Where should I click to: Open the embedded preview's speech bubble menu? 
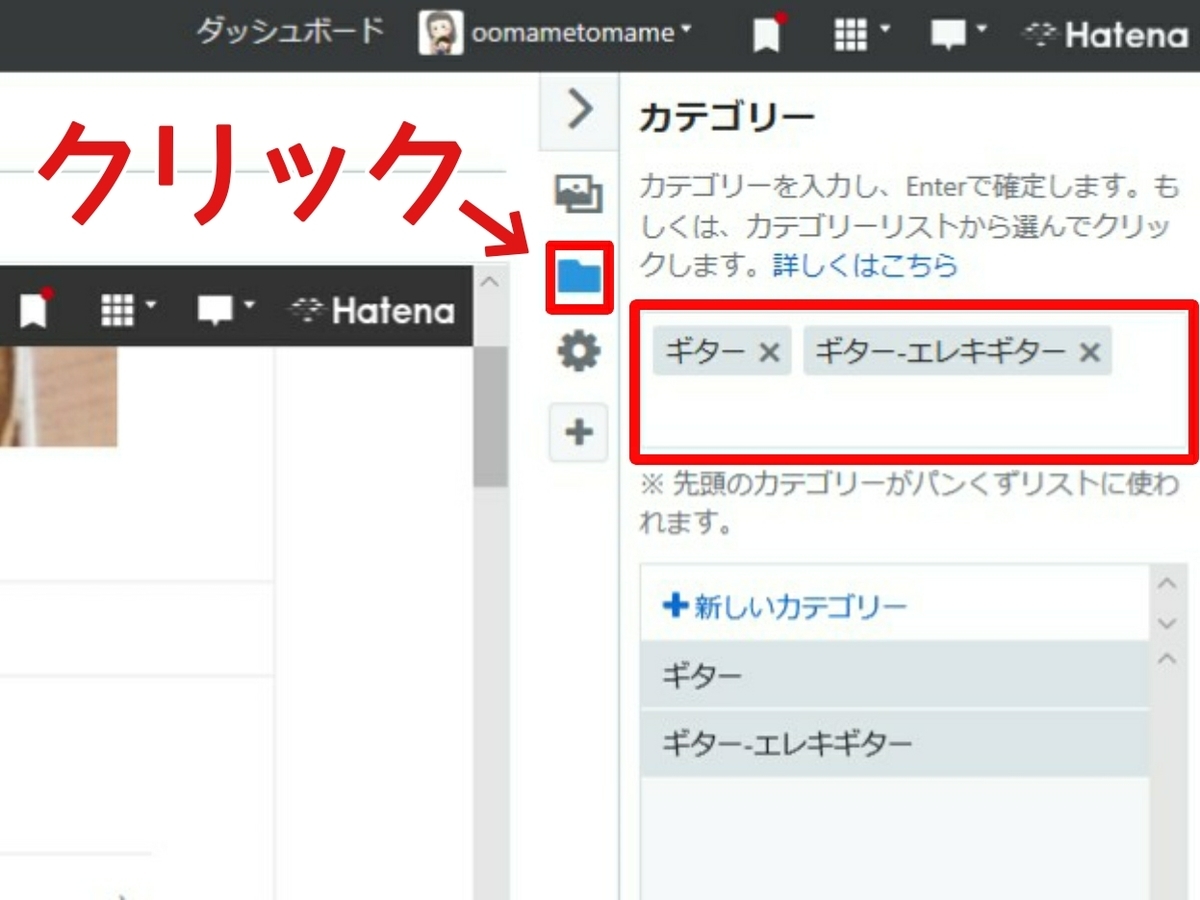[x=226, y=310]
